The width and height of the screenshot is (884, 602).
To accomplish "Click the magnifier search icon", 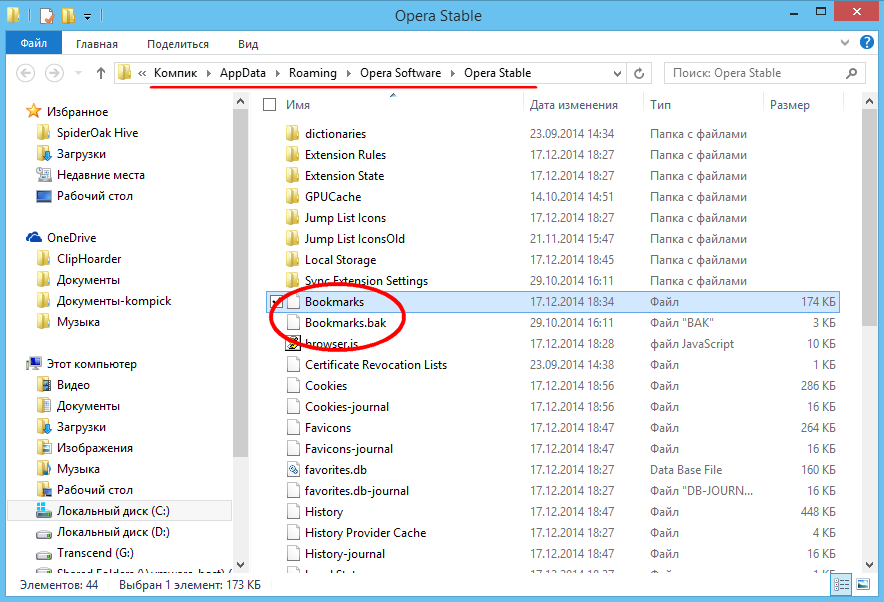I will pyautogui.click(x=851, y=73).
